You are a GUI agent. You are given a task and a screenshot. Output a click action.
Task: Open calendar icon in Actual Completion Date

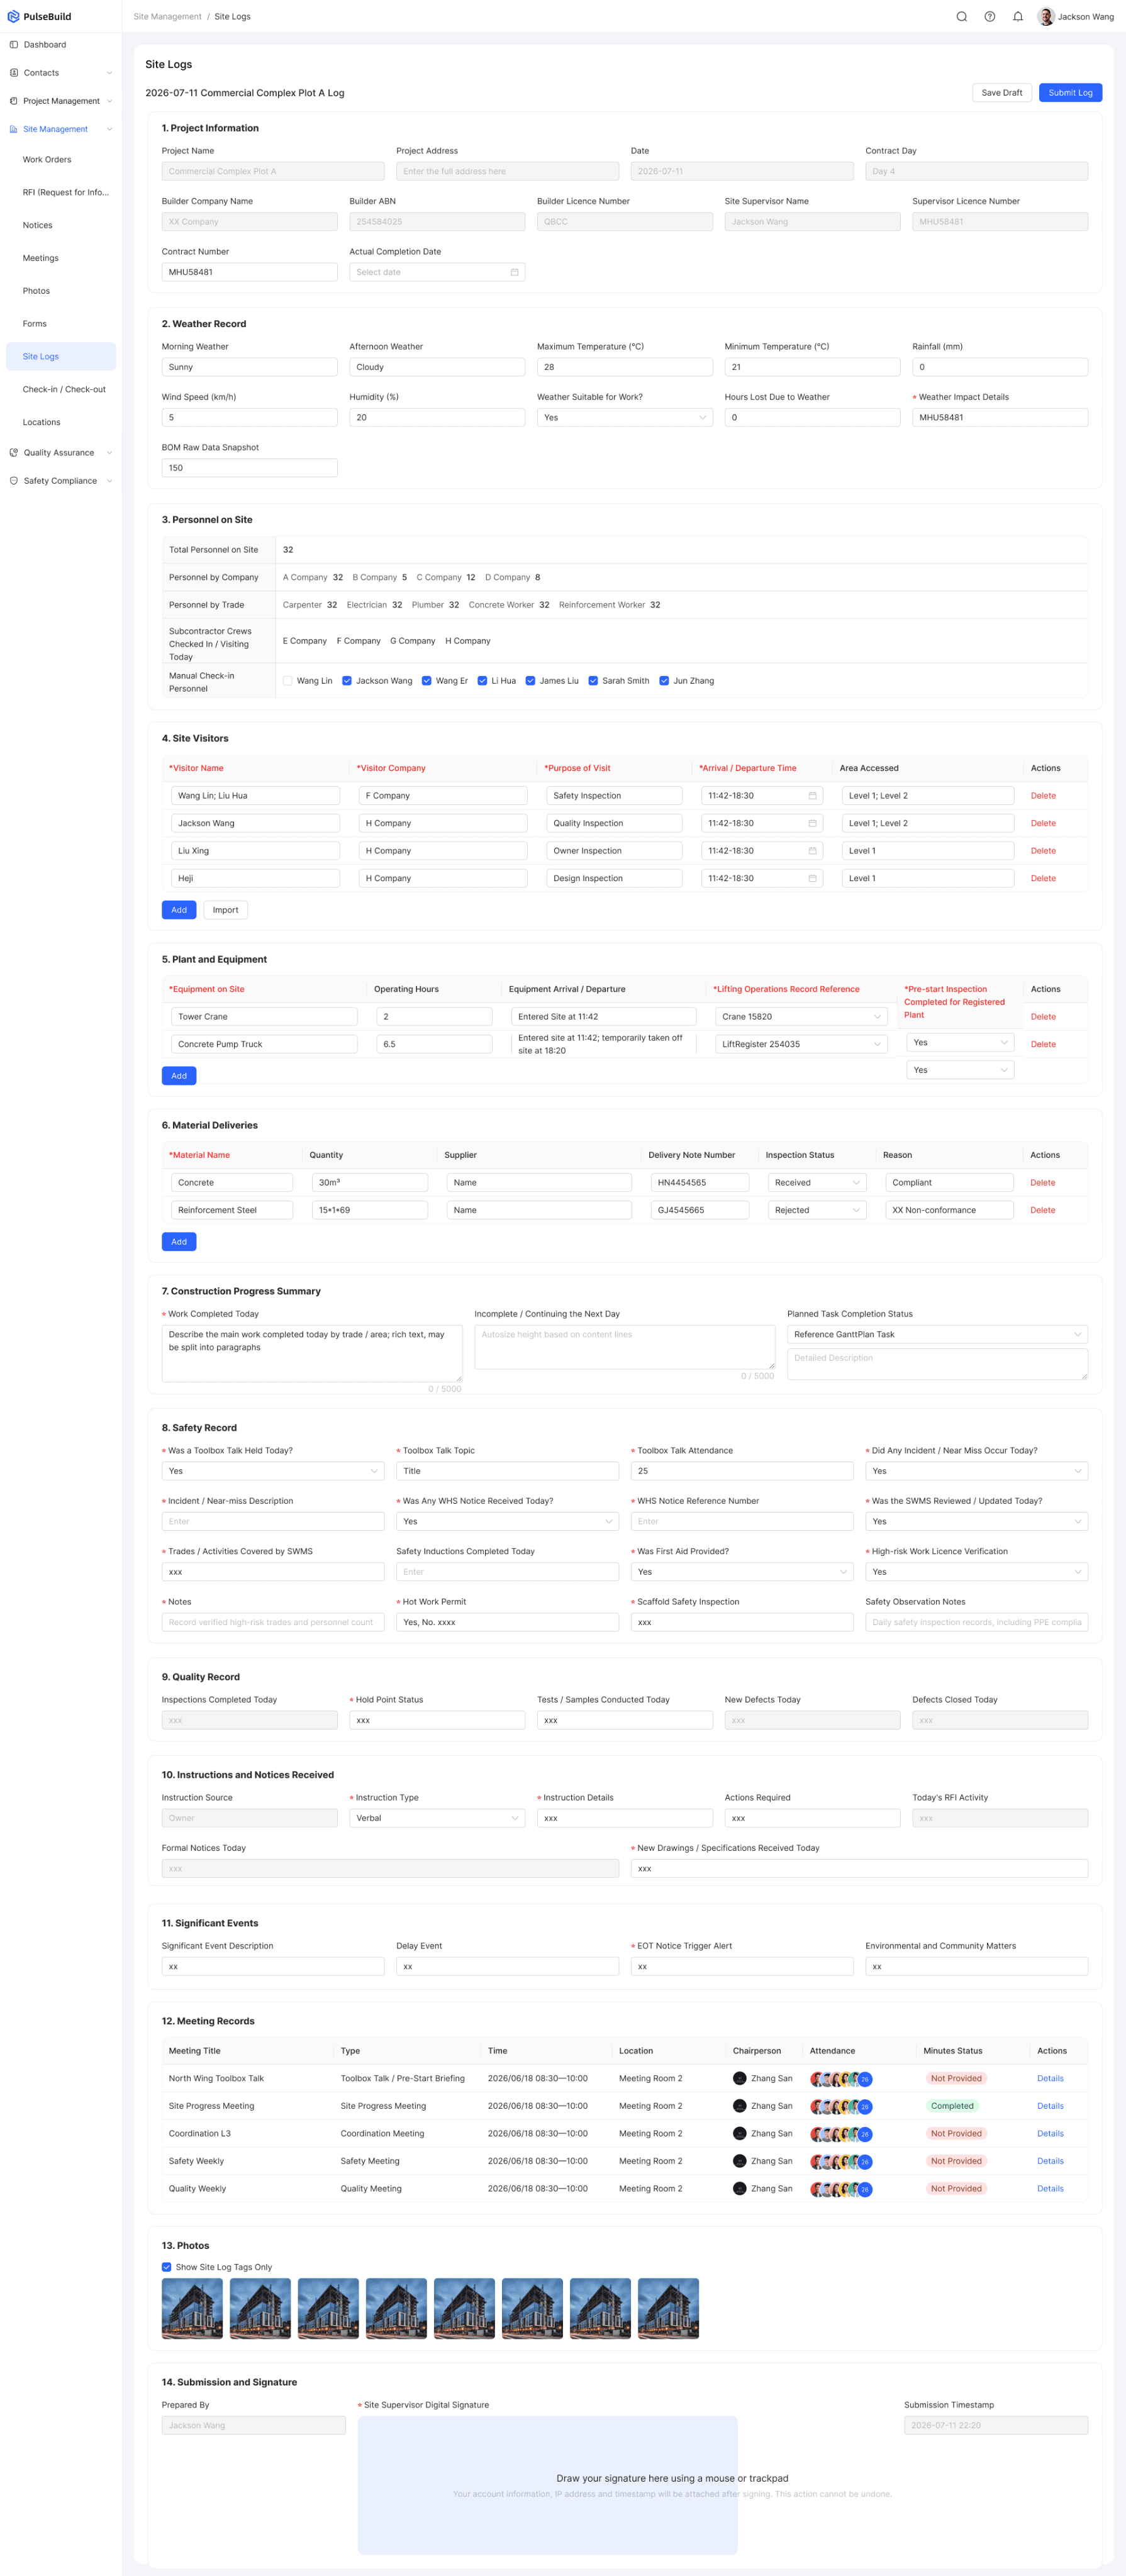coord(515,272)
